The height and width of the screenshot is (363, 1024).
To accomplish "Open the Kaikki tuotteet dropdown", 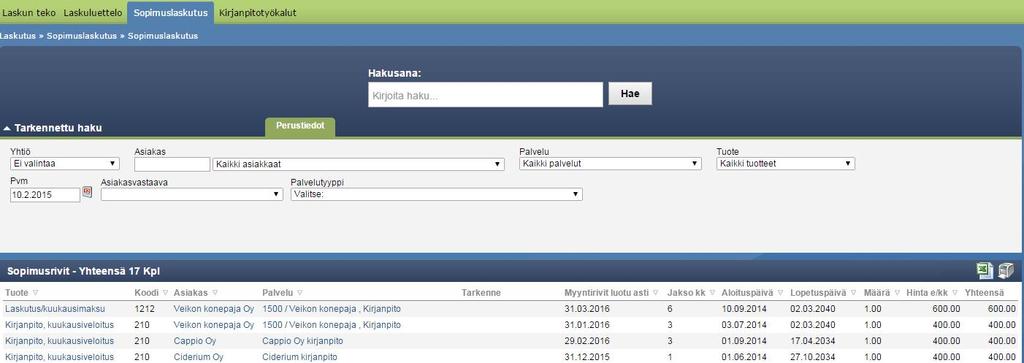I will (786, 164).
